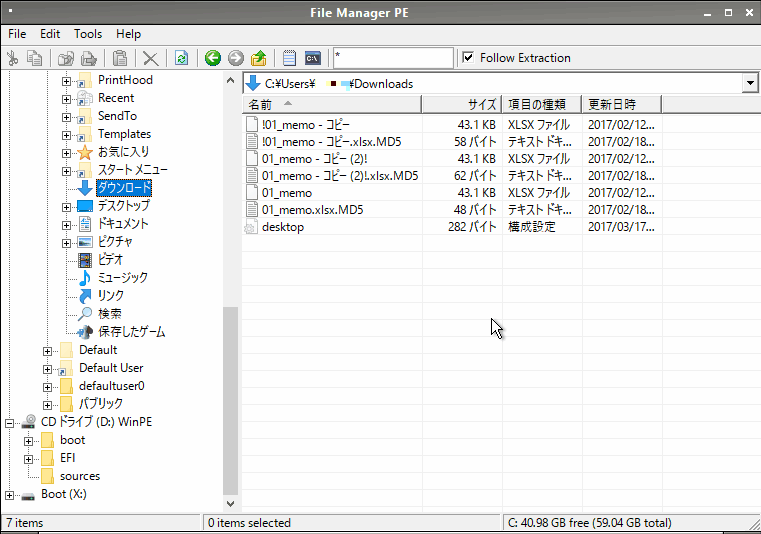Image resolution: width=761 pixels, height=534 pixels.
Task: Sort by 名前 column header
Action: click(x=332, y=104)
